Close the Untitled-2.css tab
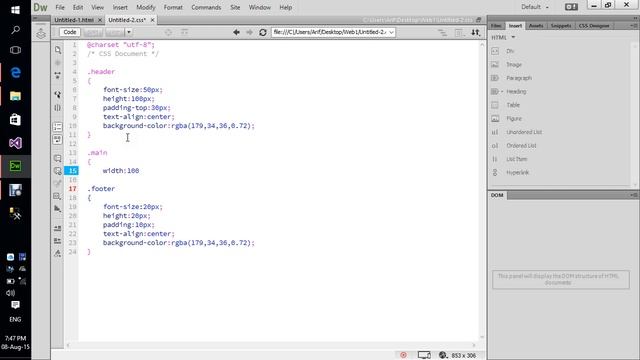The image size is (640, 360). pyautogui.click(x=153, y=20)
